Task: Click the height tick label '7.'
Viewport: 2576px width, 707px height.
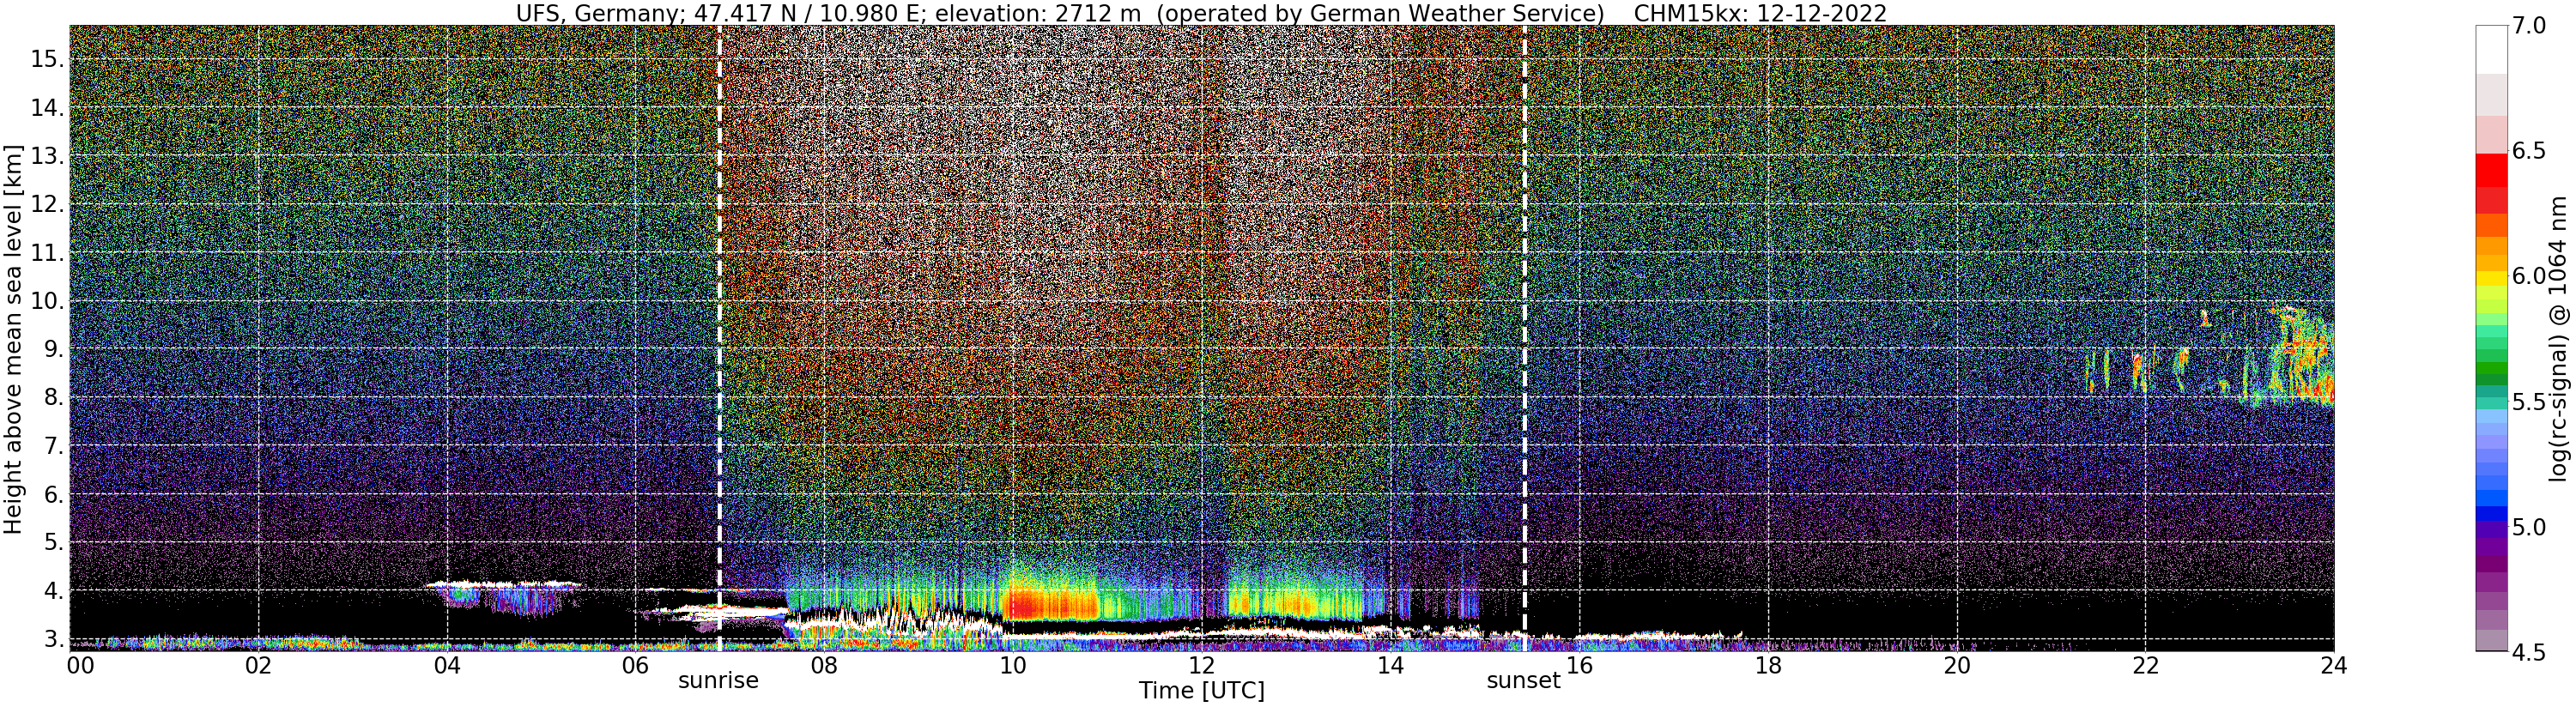Action: pyautogui.click(x=53, y=446)
